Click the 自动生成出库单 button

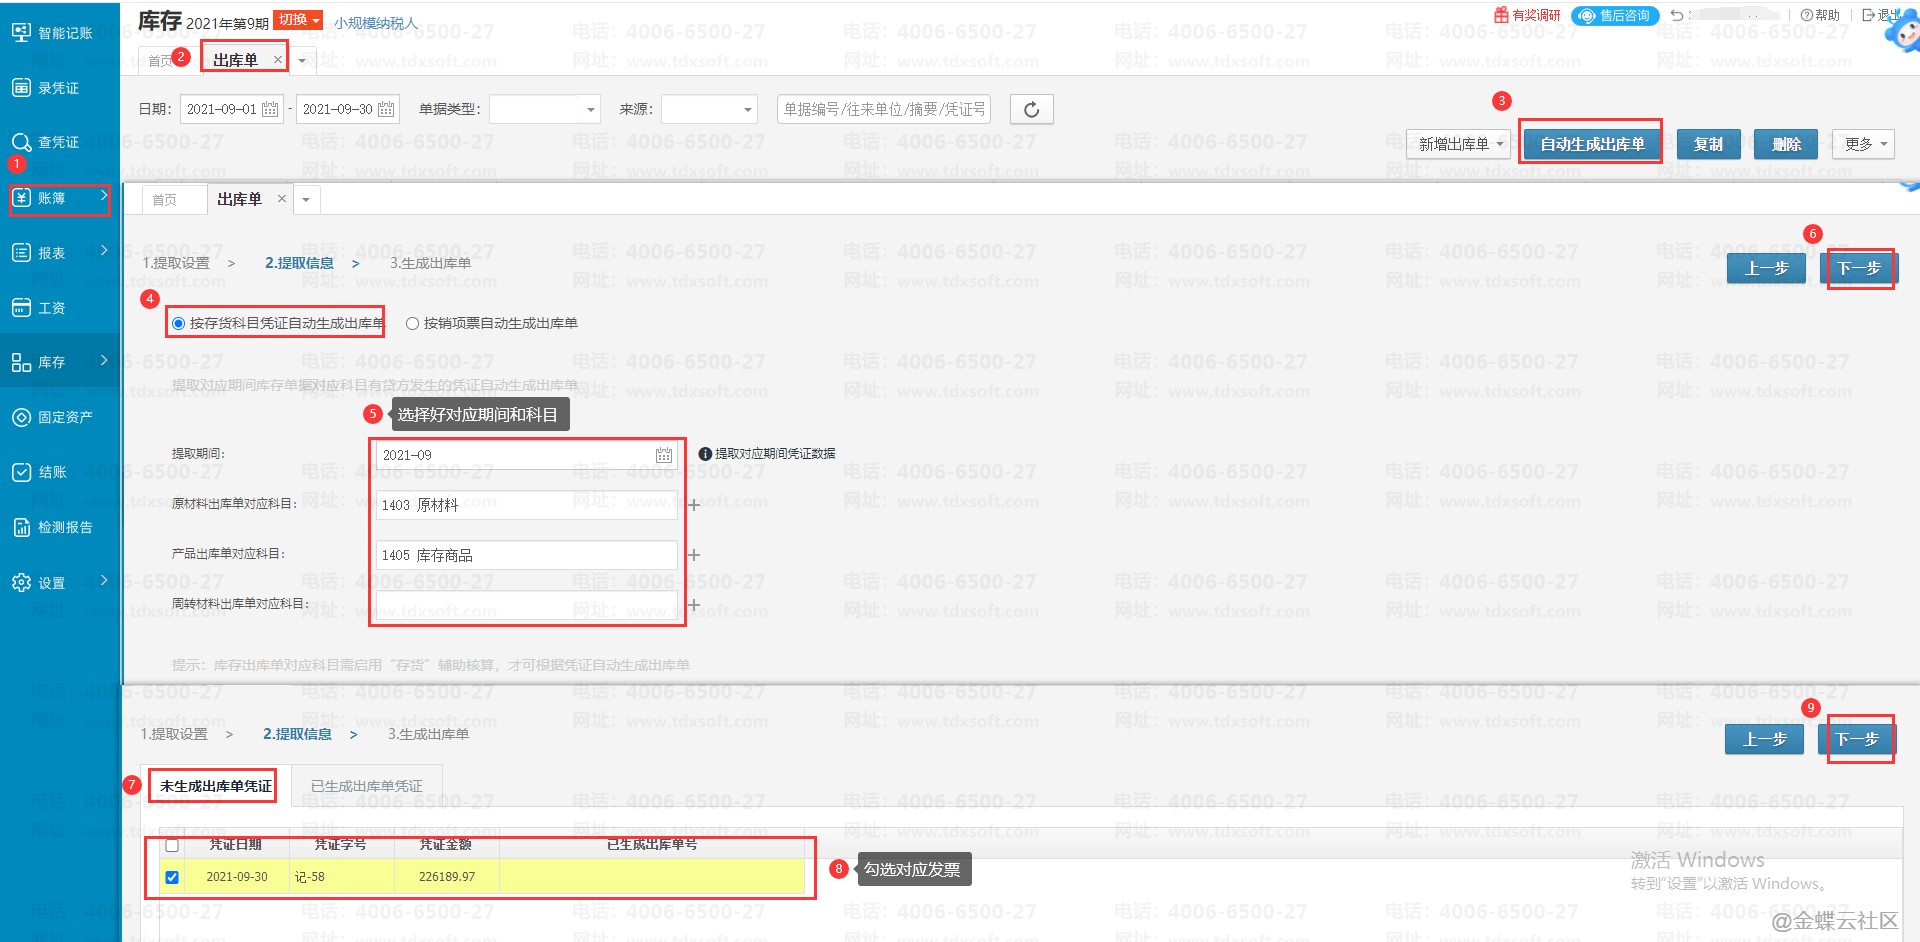[x=1591, y=144]
